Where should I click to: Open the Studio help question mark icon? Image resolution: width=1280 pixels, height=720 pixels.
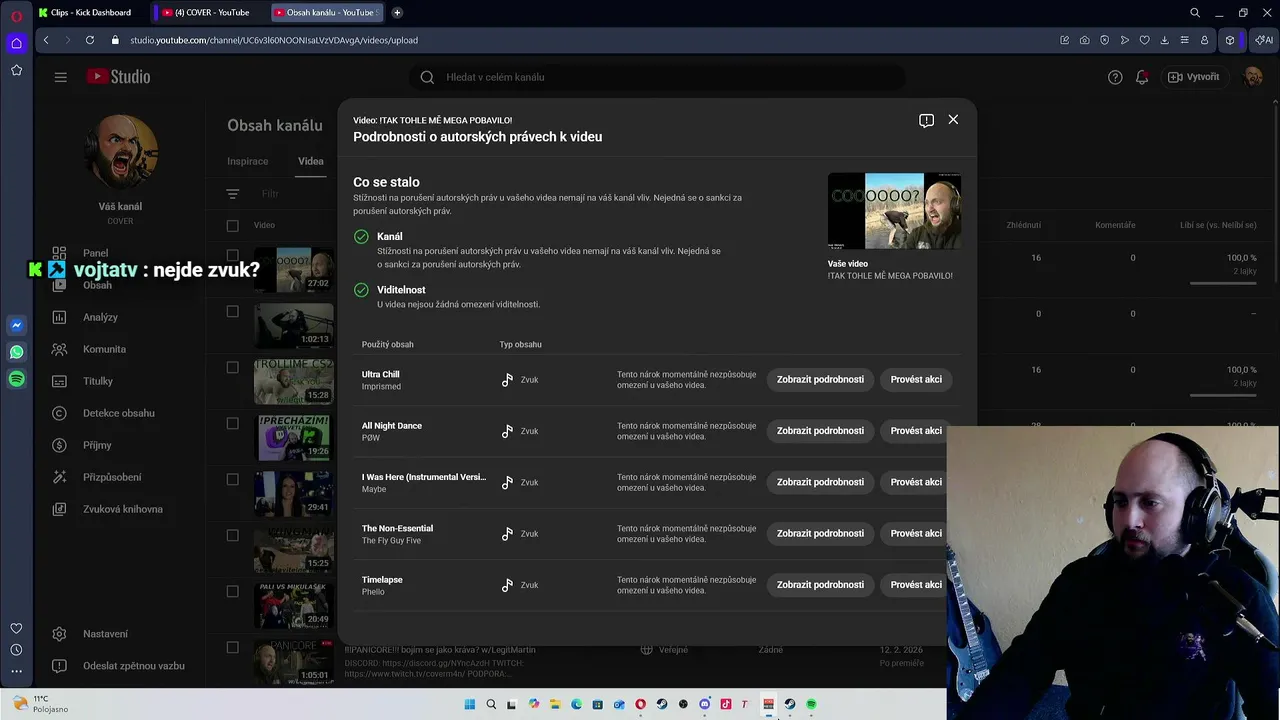click(x=1115, y=77)
